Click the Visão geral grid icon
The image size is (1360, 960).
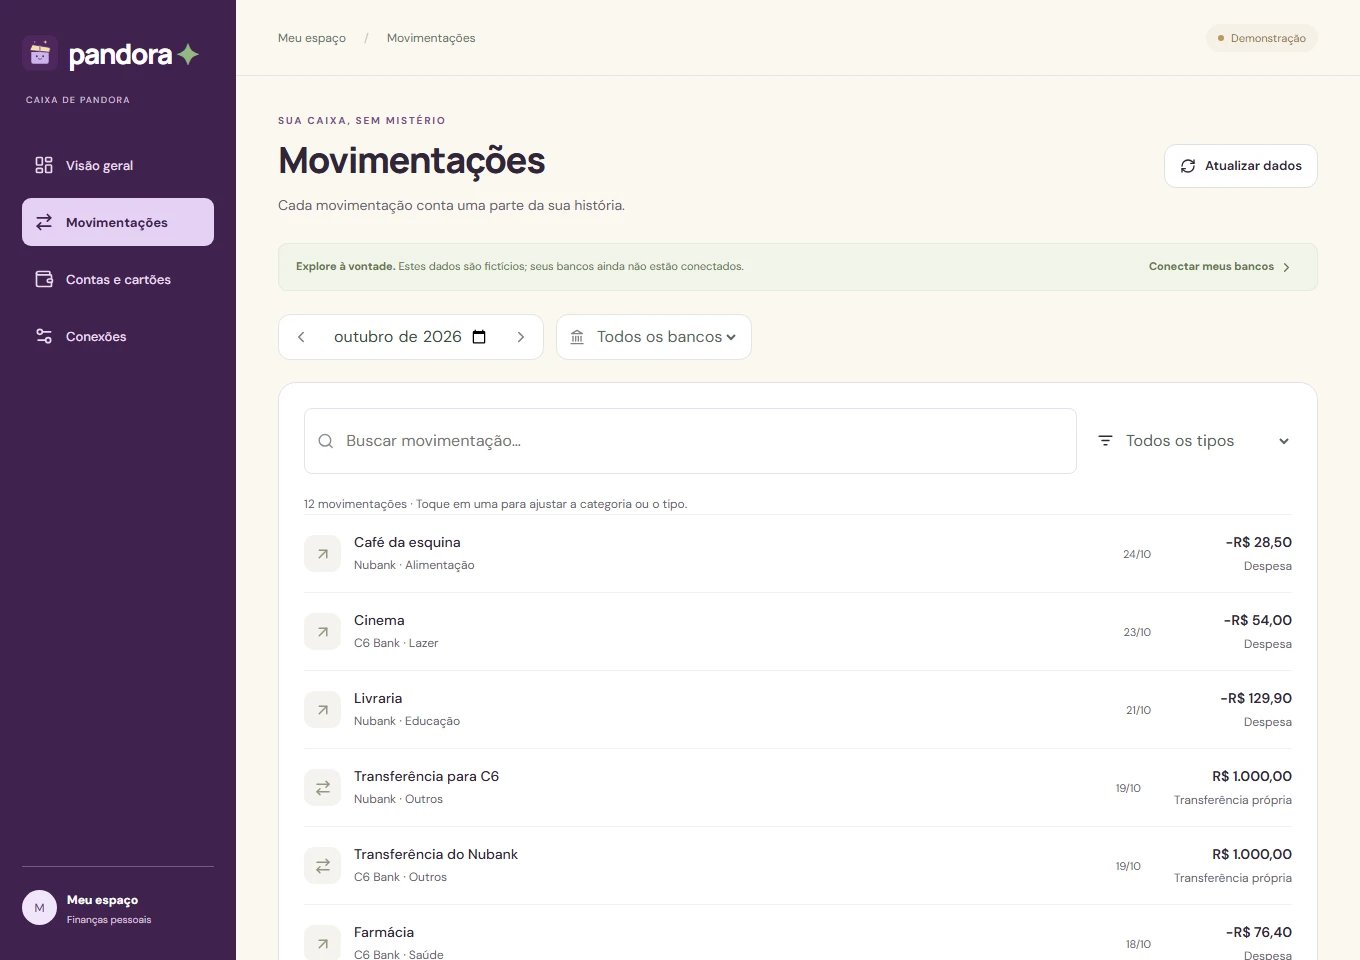(44, 165)
